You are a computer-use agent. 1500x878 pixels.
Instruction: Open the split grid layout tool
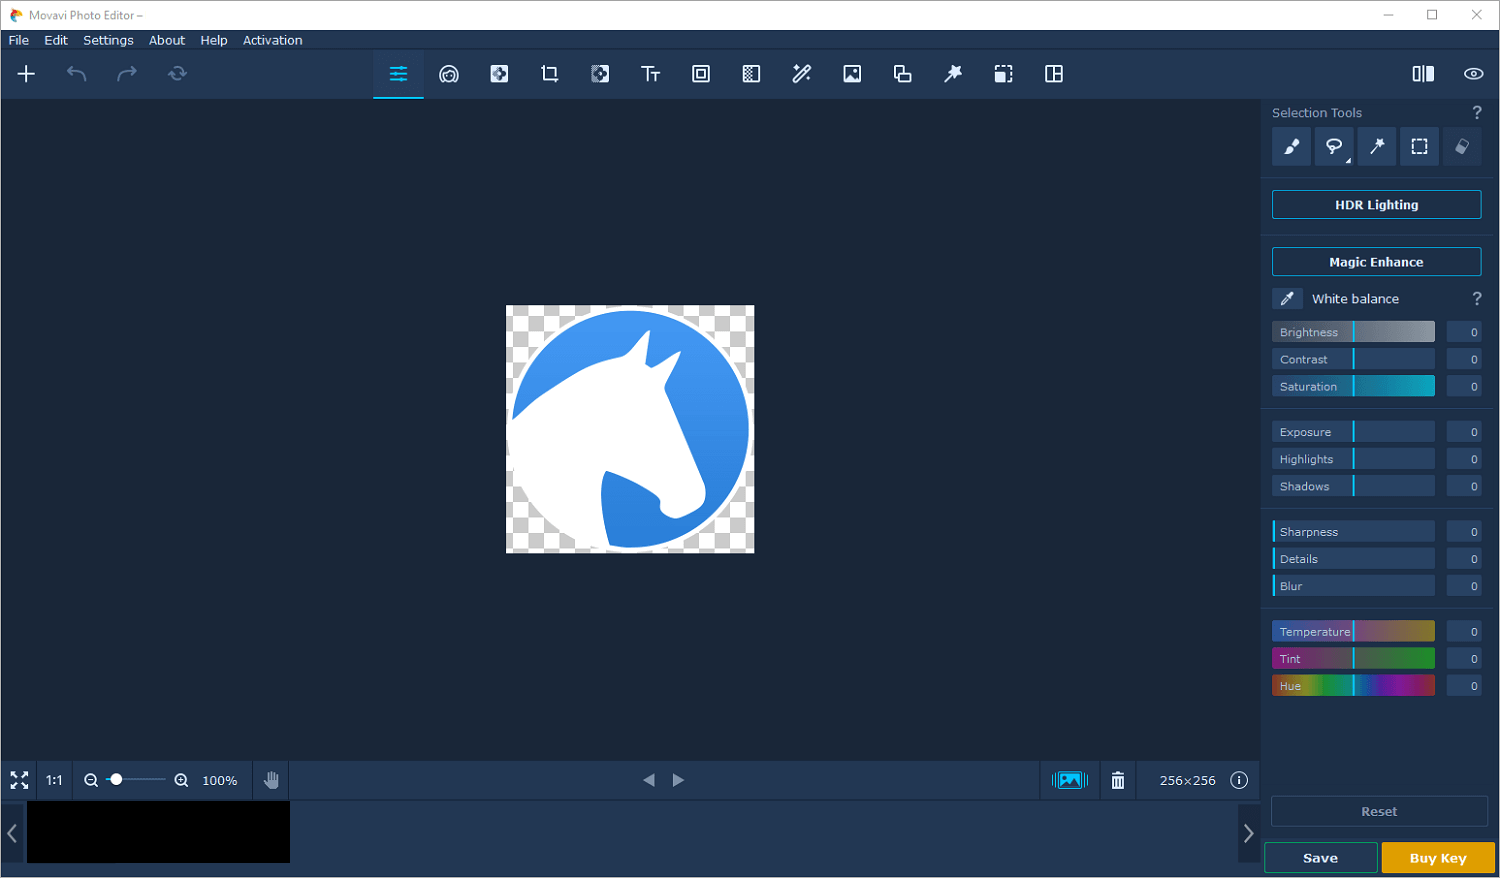(1054, 74)
